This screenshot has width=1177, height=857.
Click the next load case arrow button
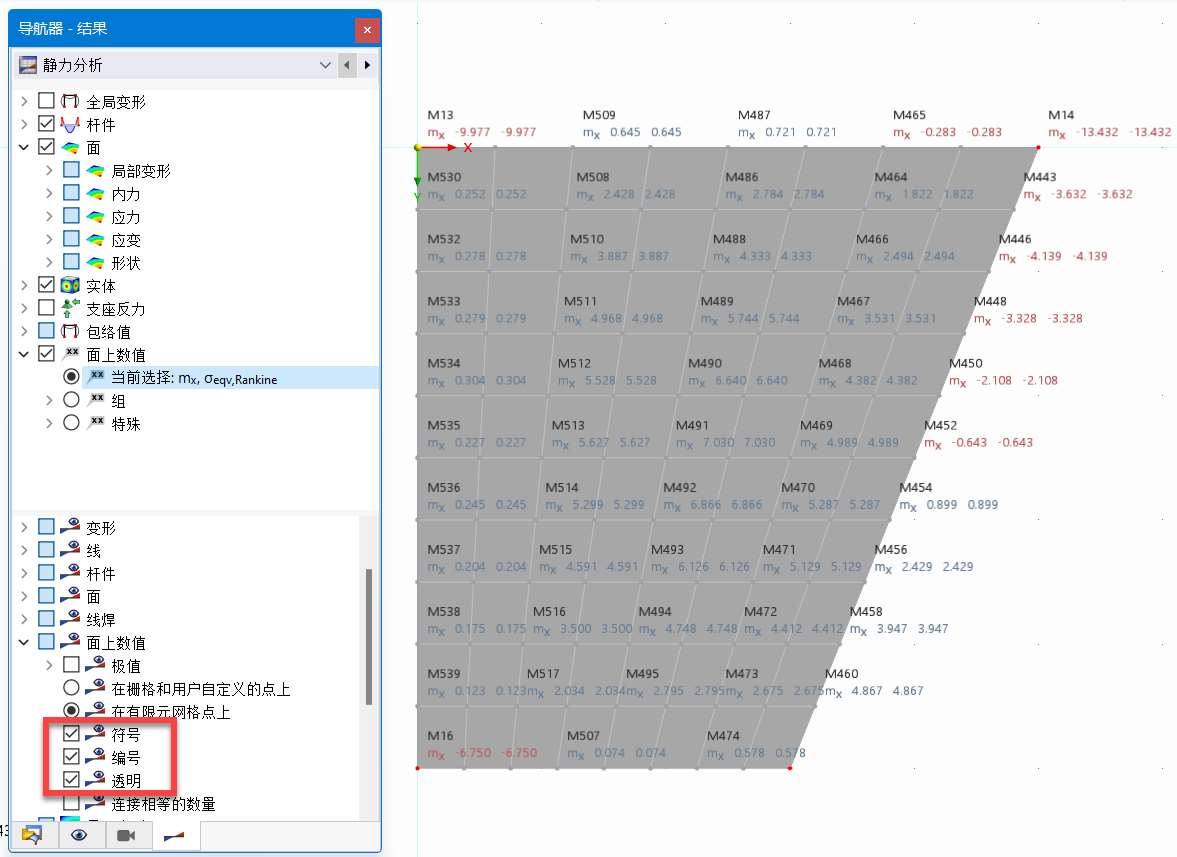pyautogui.click(x=366, y=64)
